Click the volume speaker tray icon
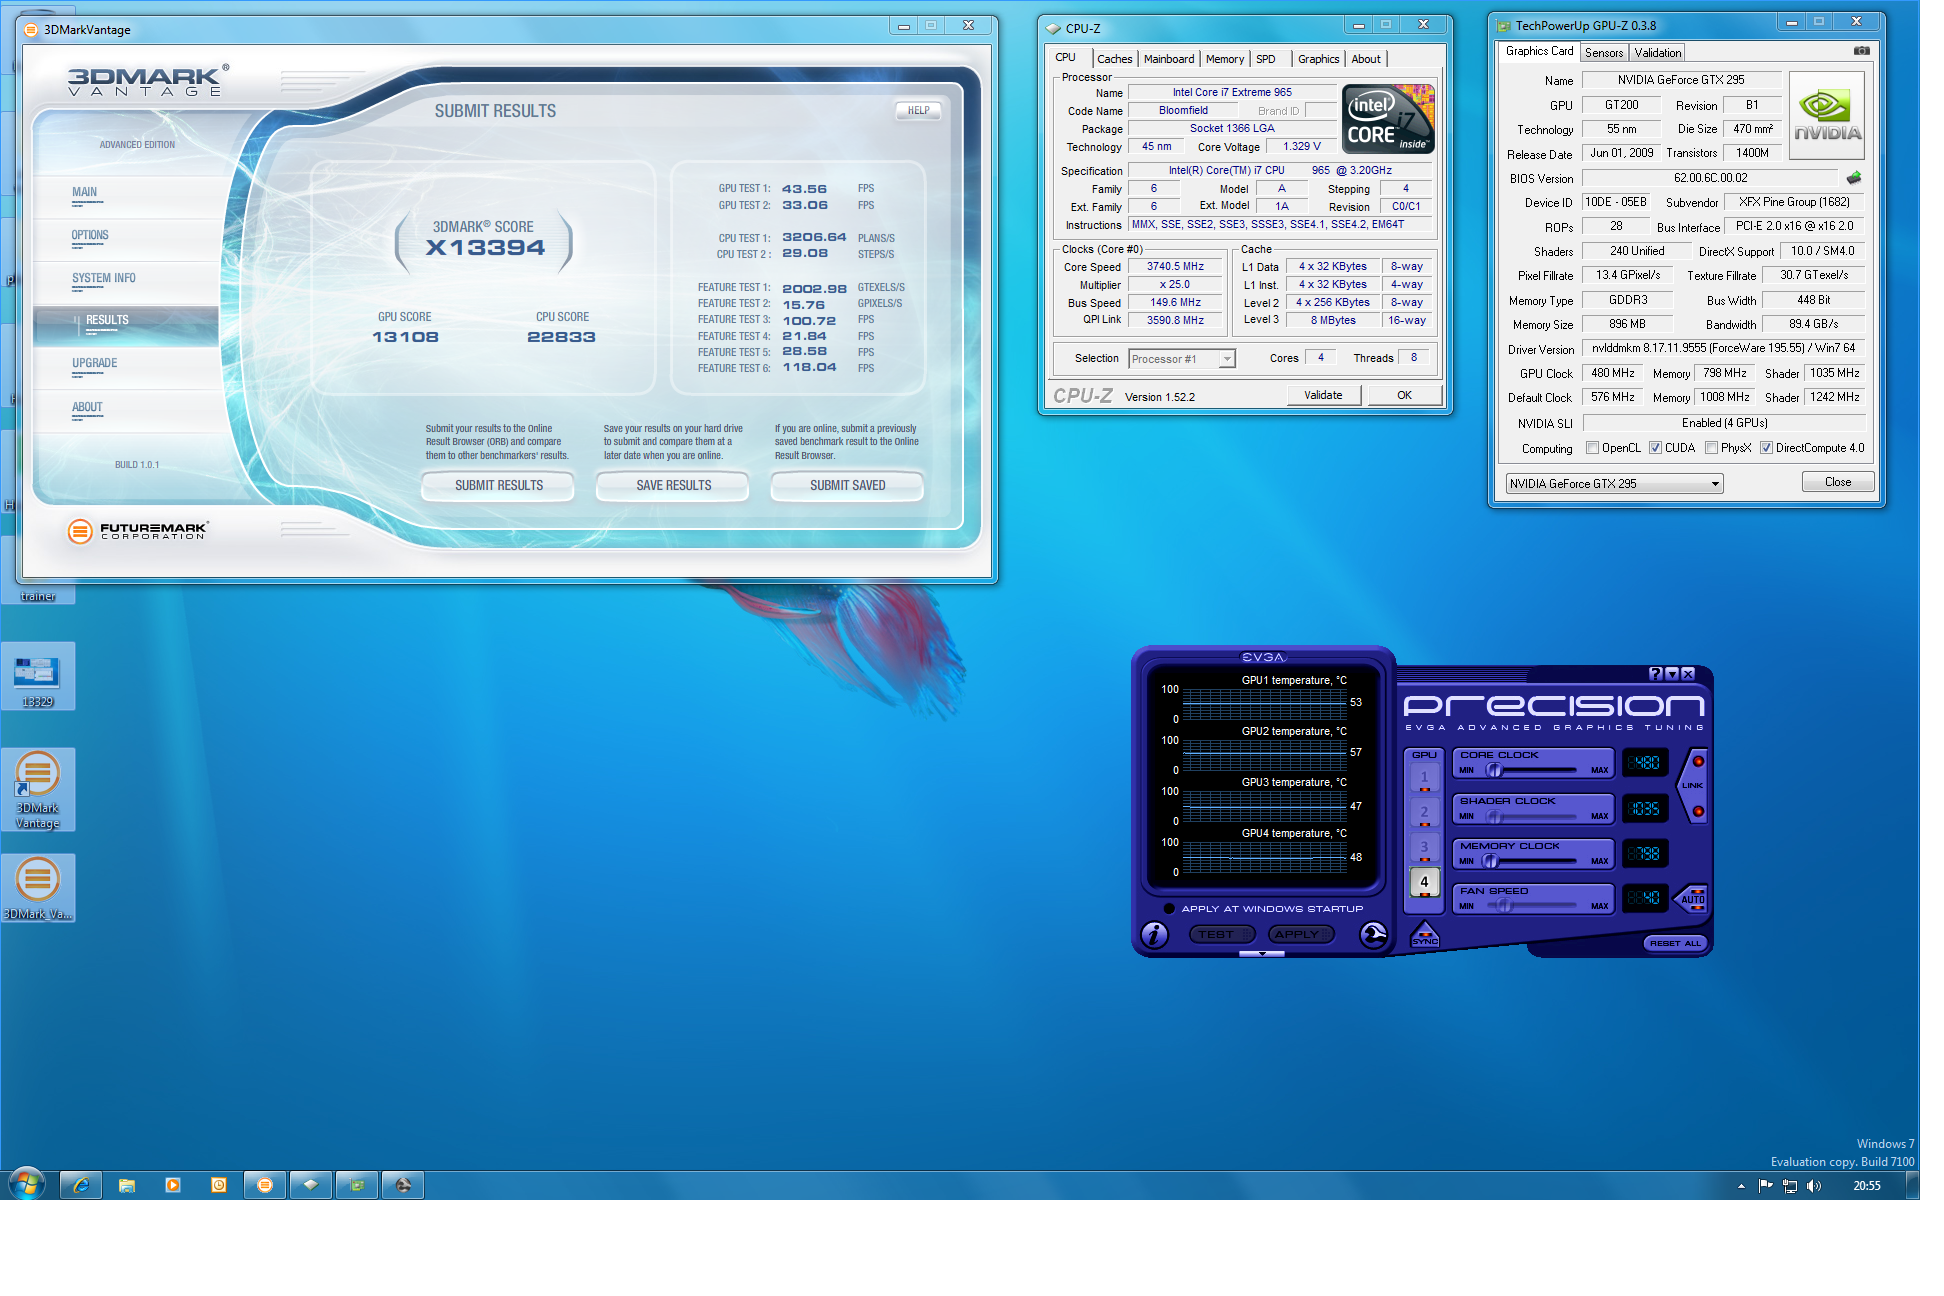The width and height of the screenshot is (1944, 1296). pyautogui.click(x=1814, y=1186)
